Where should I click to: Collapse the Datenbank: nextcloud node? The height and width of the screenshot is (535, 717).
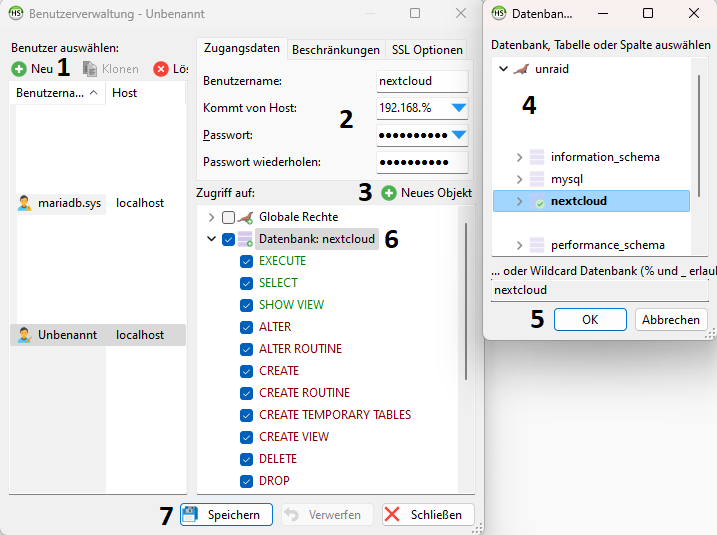[211, 239]
